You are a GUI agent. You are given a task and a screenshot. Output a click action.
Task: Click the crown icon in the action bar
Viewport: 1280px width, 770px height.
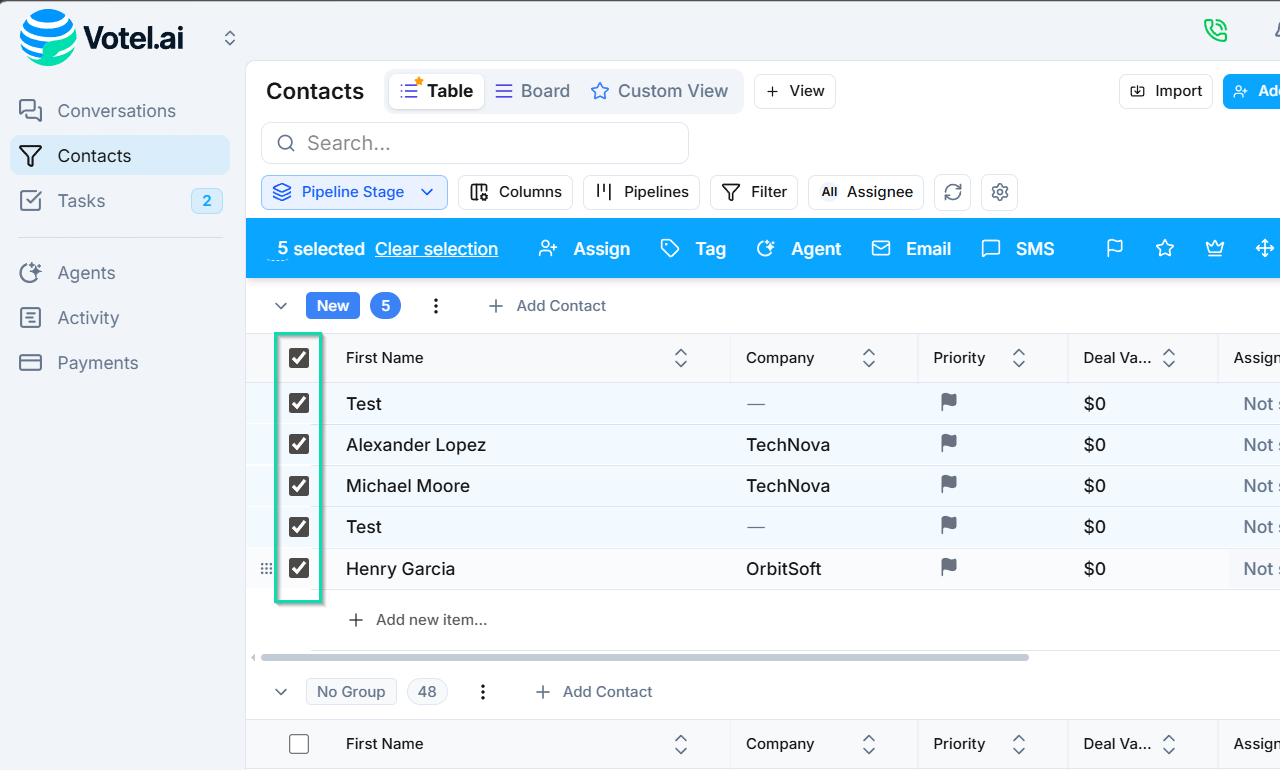1214,248
